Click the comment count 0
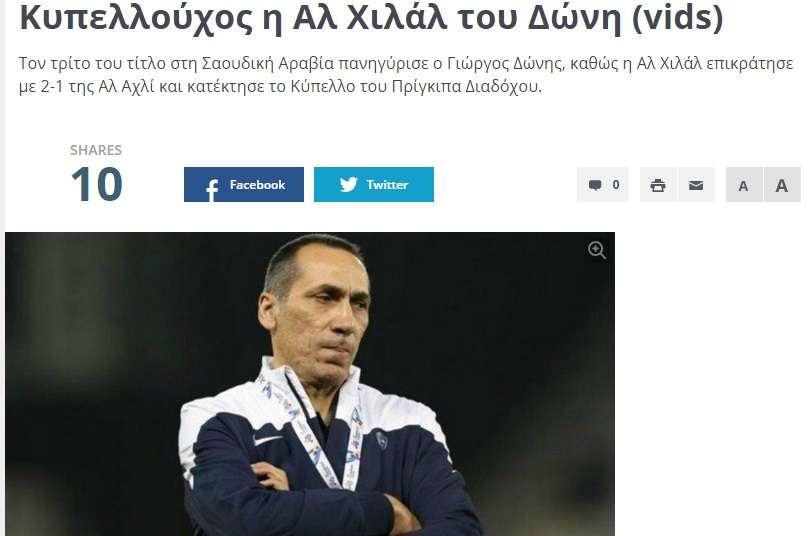 tap(616, 184)
